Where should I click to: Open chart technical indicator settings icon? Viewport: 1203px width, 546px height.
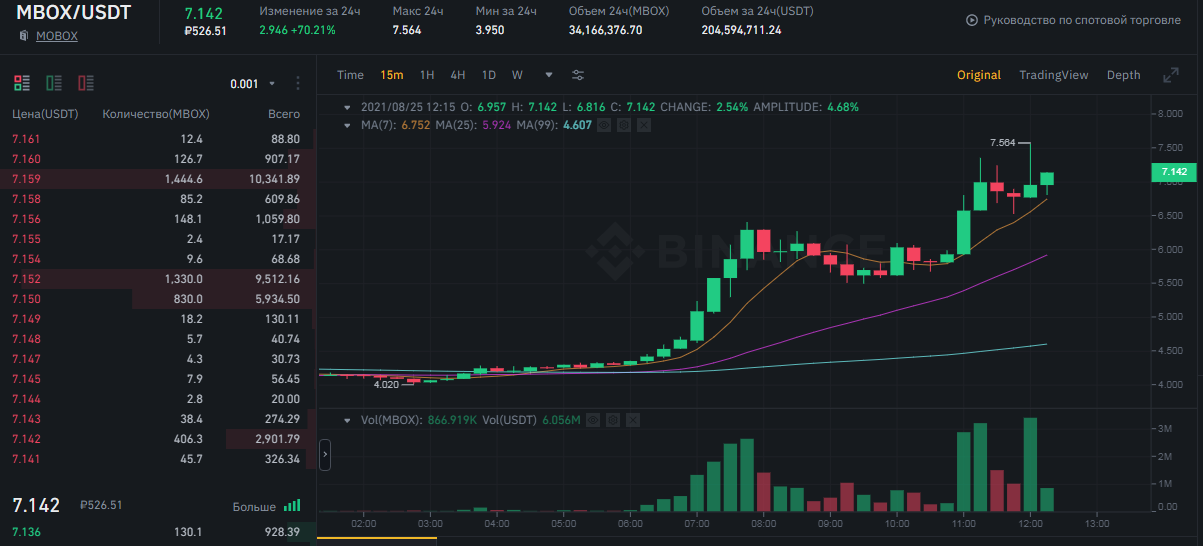pos(578,75)
